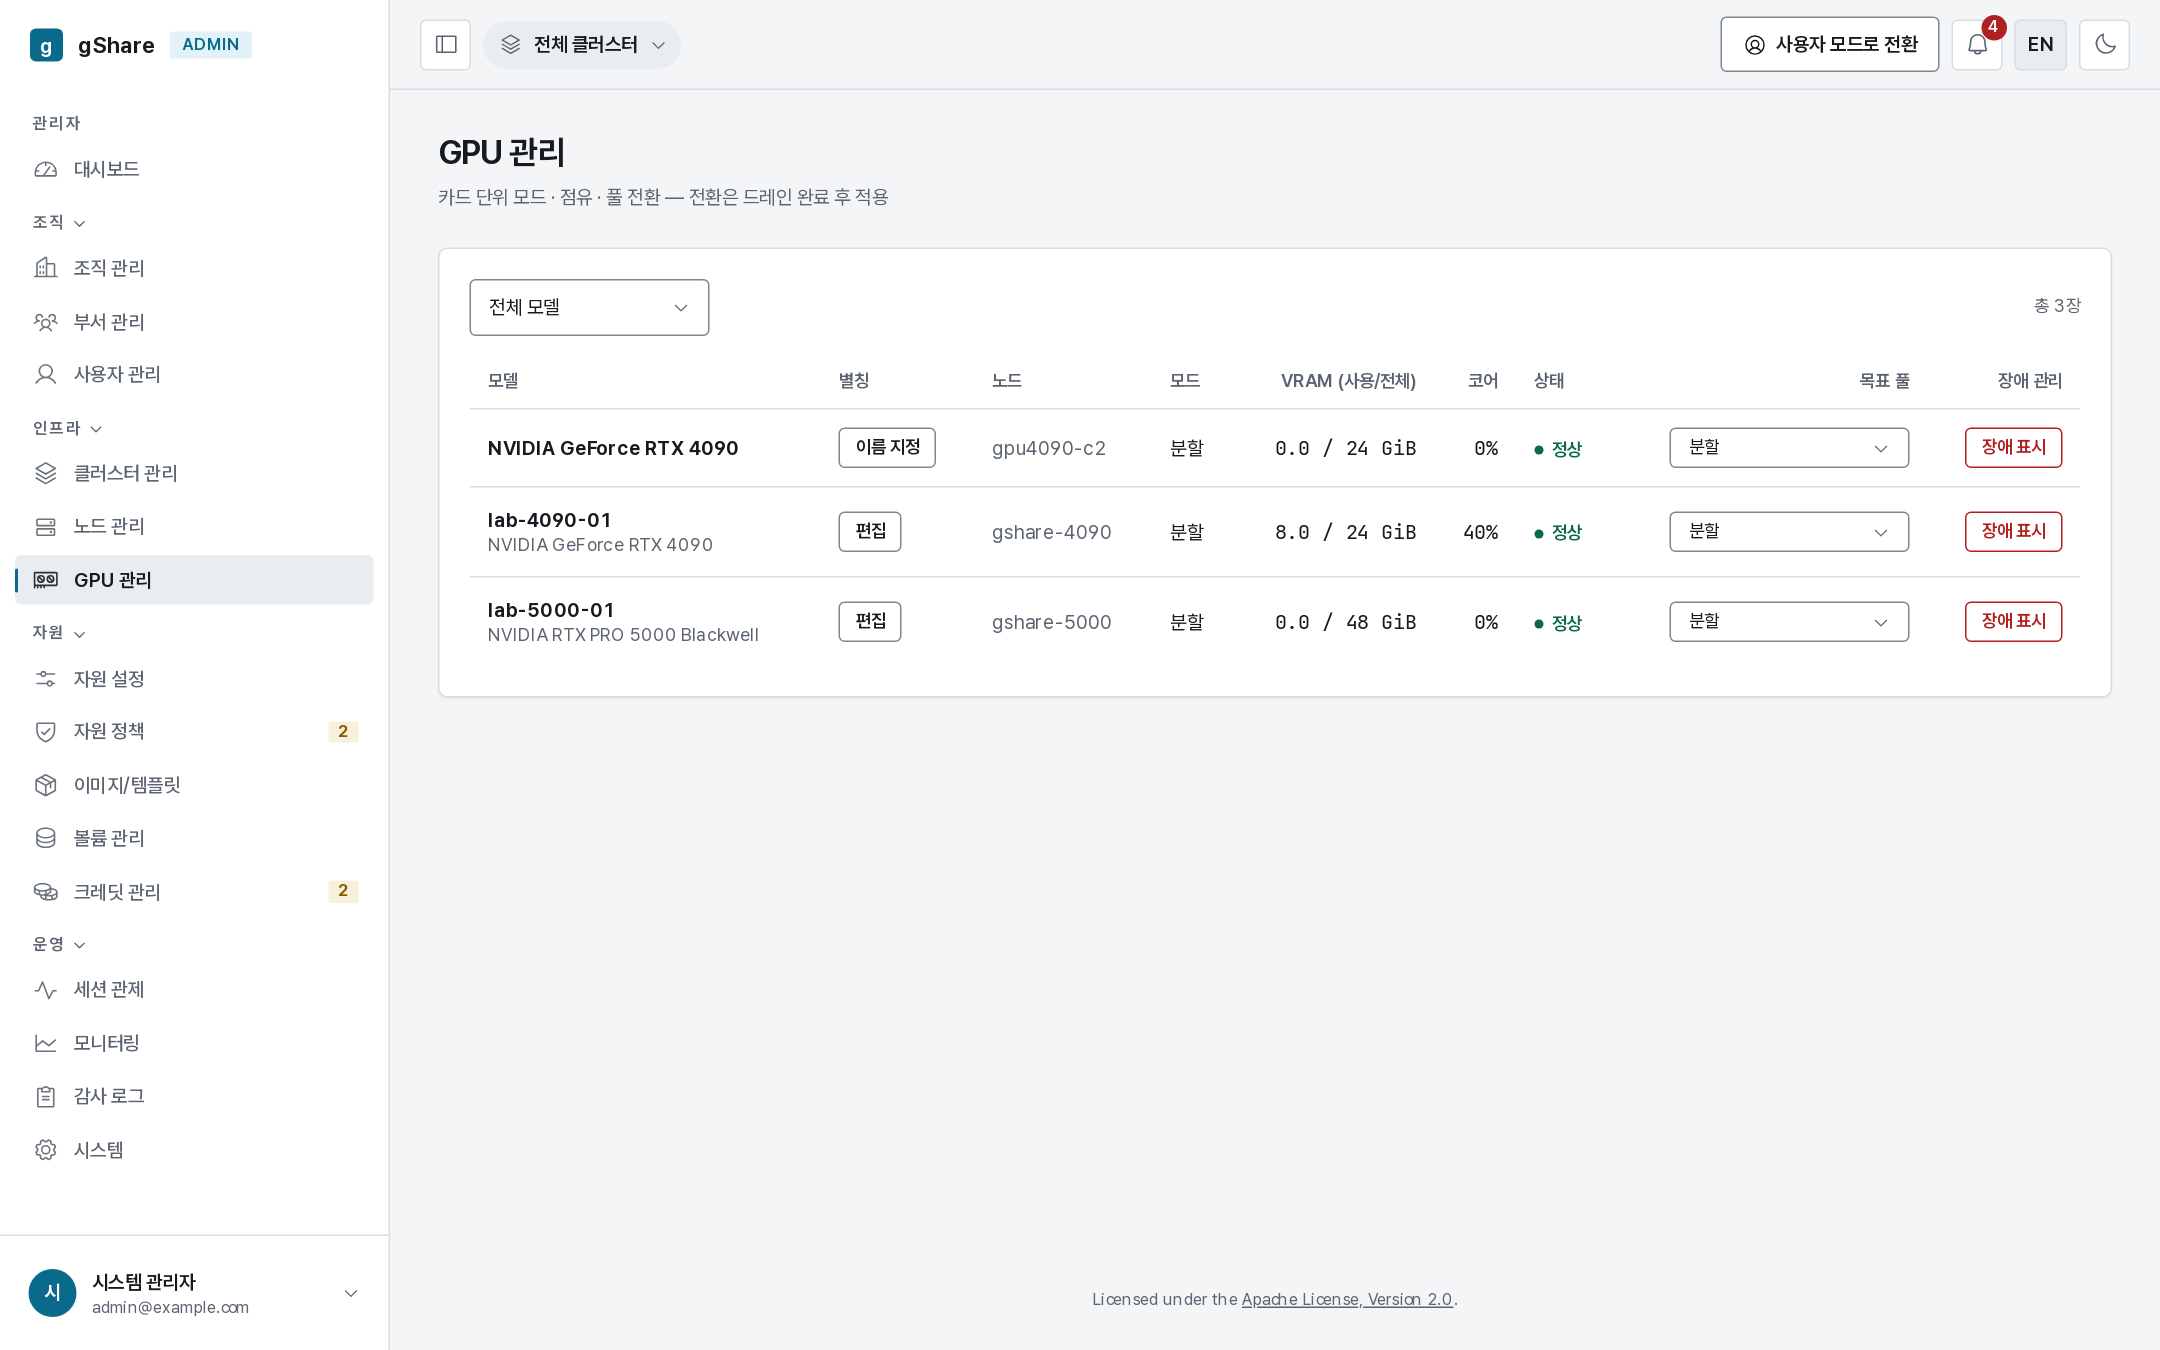This screenshot has height=1350, width=2160.
Task: Open target pool dropdown for lab-5000-01
Action: (1789, 621)
